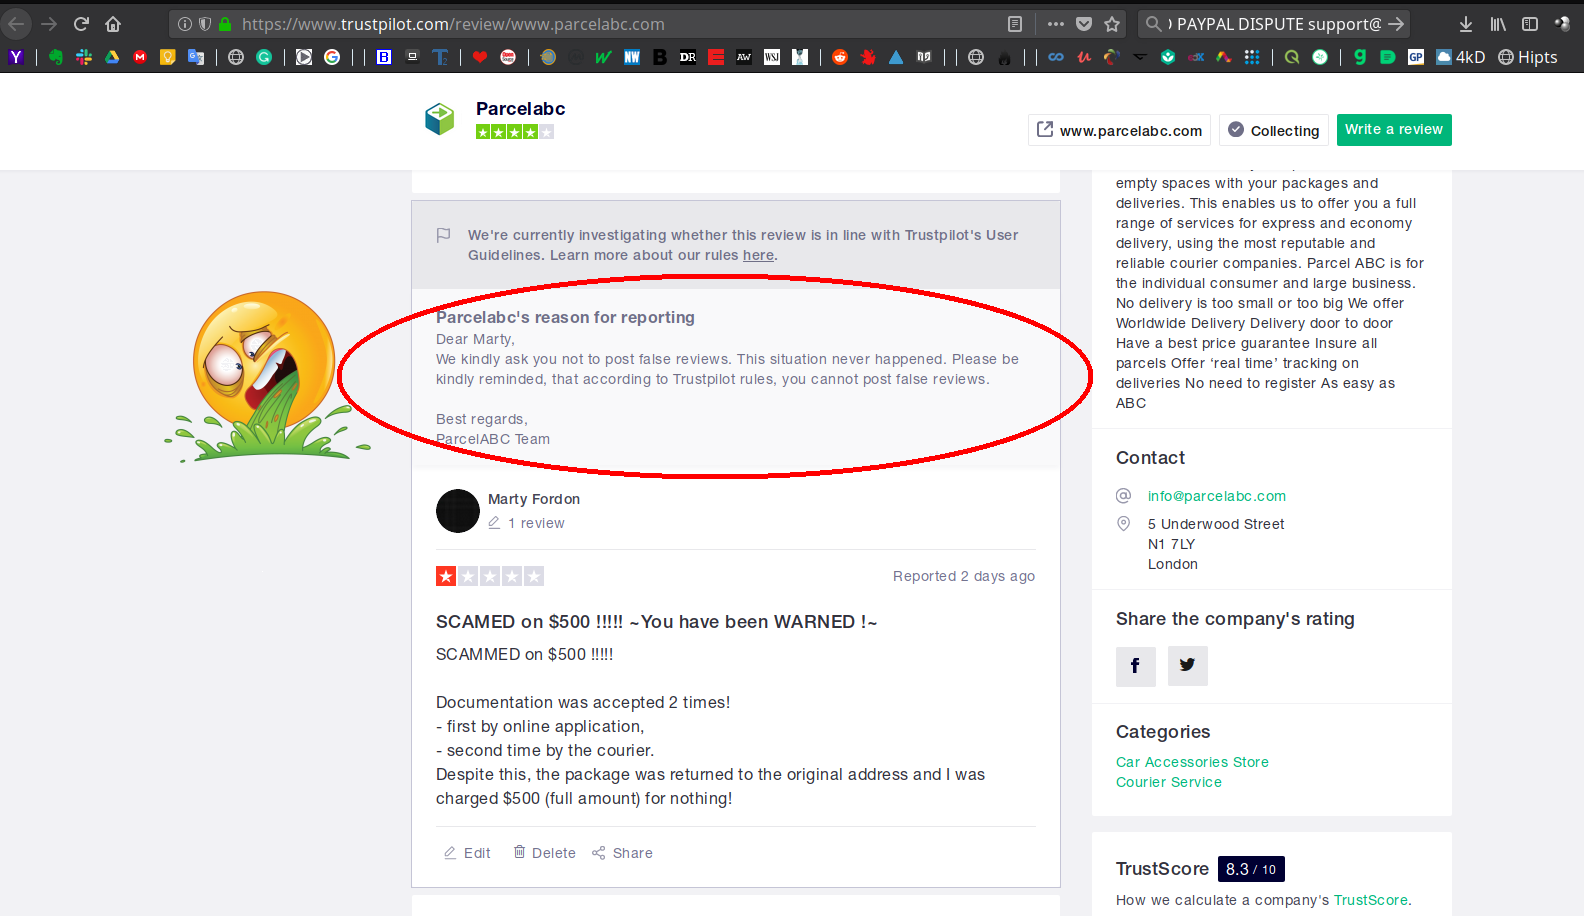1584x916 pixels.
Task: Select the one-star rating on review
Action: click(446, 576)
